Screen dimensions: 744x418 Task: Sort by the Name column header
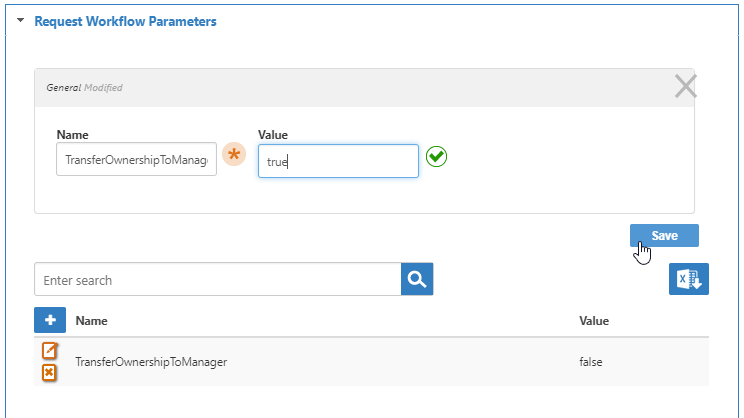click(x=92, y=321)
